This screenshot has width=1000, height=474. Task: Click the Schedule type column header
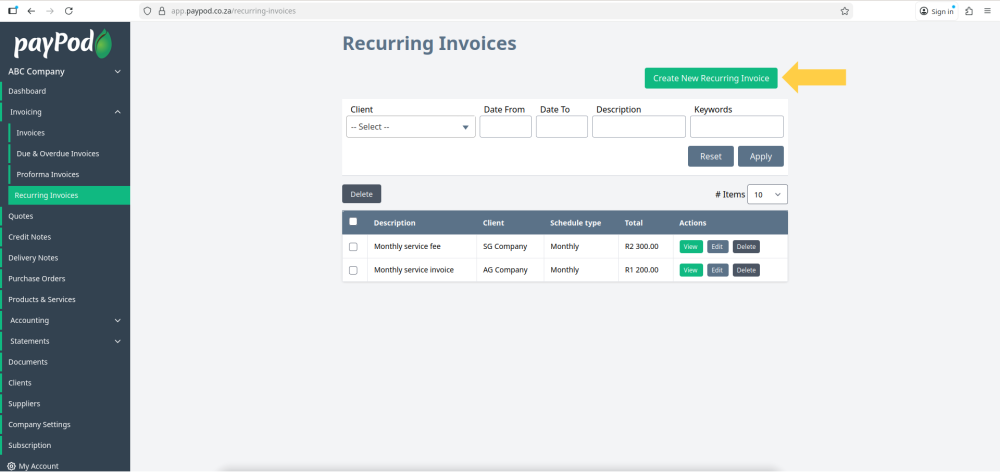(575, 223)
